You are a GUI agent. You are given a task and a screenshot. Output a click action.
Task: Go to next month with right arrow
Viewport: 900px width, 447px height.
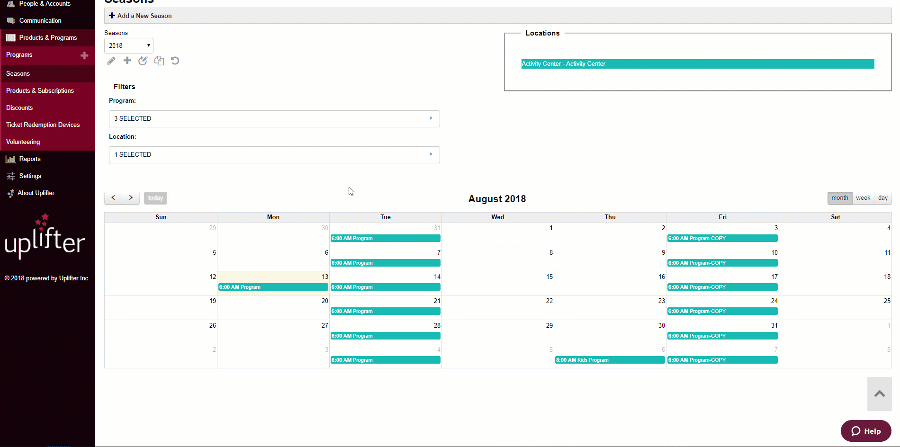130,198
